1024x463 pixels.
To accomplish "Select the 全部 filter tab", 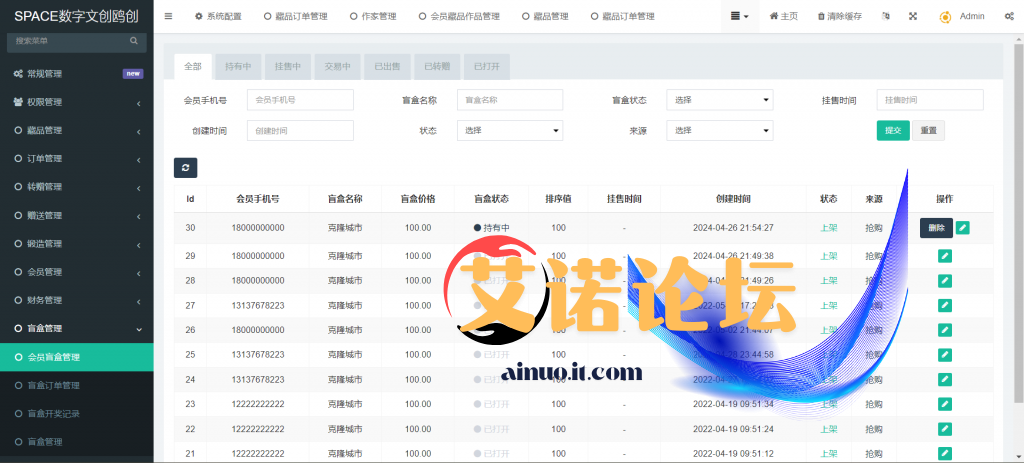I will (x=193, y=67).
